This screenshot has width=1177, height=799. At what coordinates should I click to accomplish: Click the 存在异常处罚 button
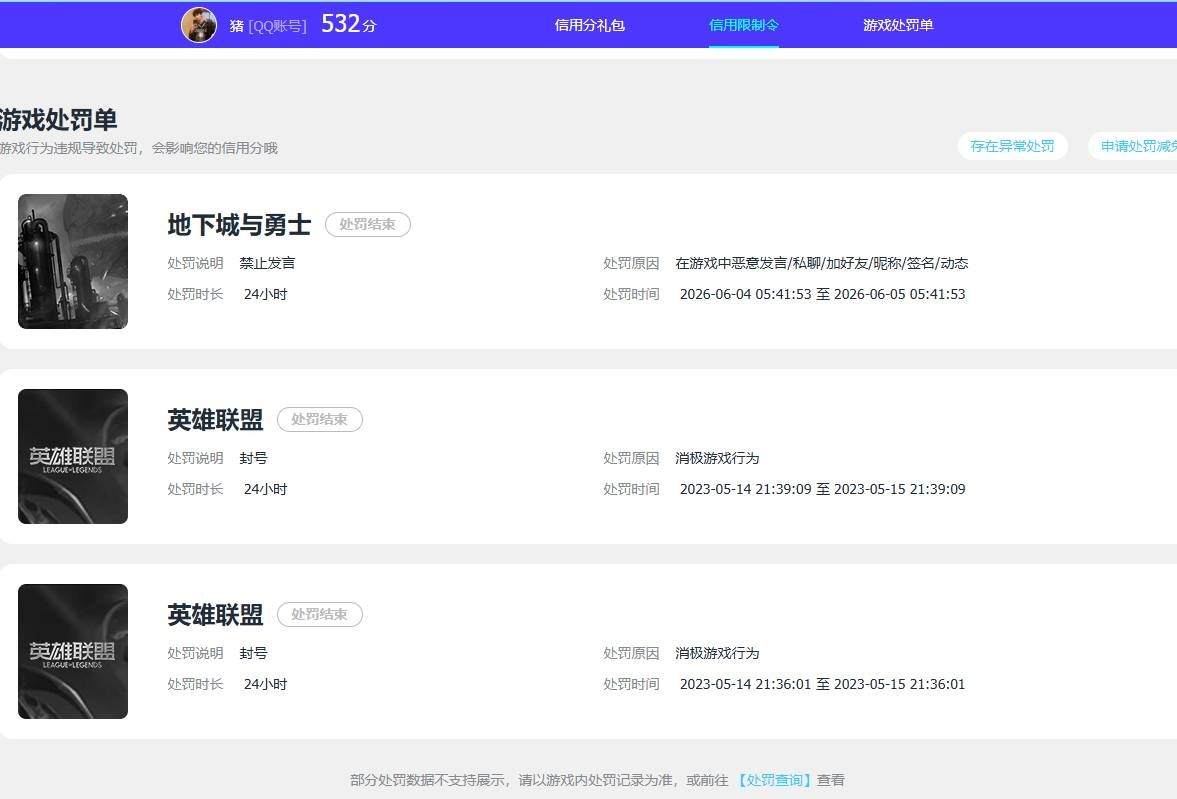[x=1012, y=146]
